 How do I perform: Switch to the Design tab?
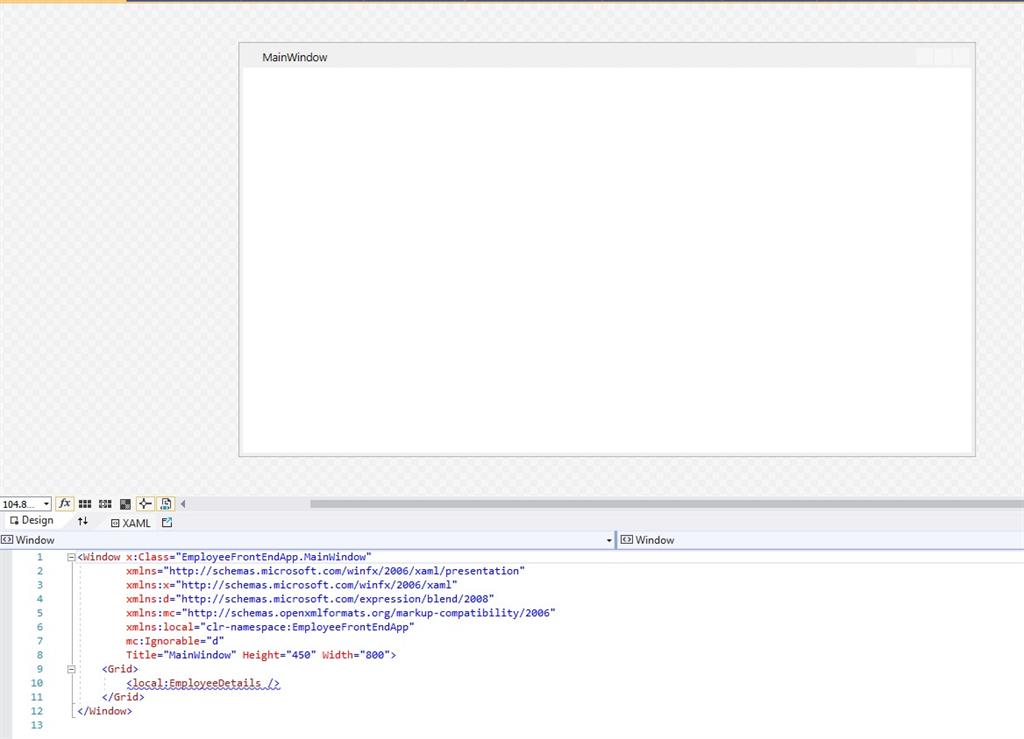pyautogui.click(x=33, y=520)
